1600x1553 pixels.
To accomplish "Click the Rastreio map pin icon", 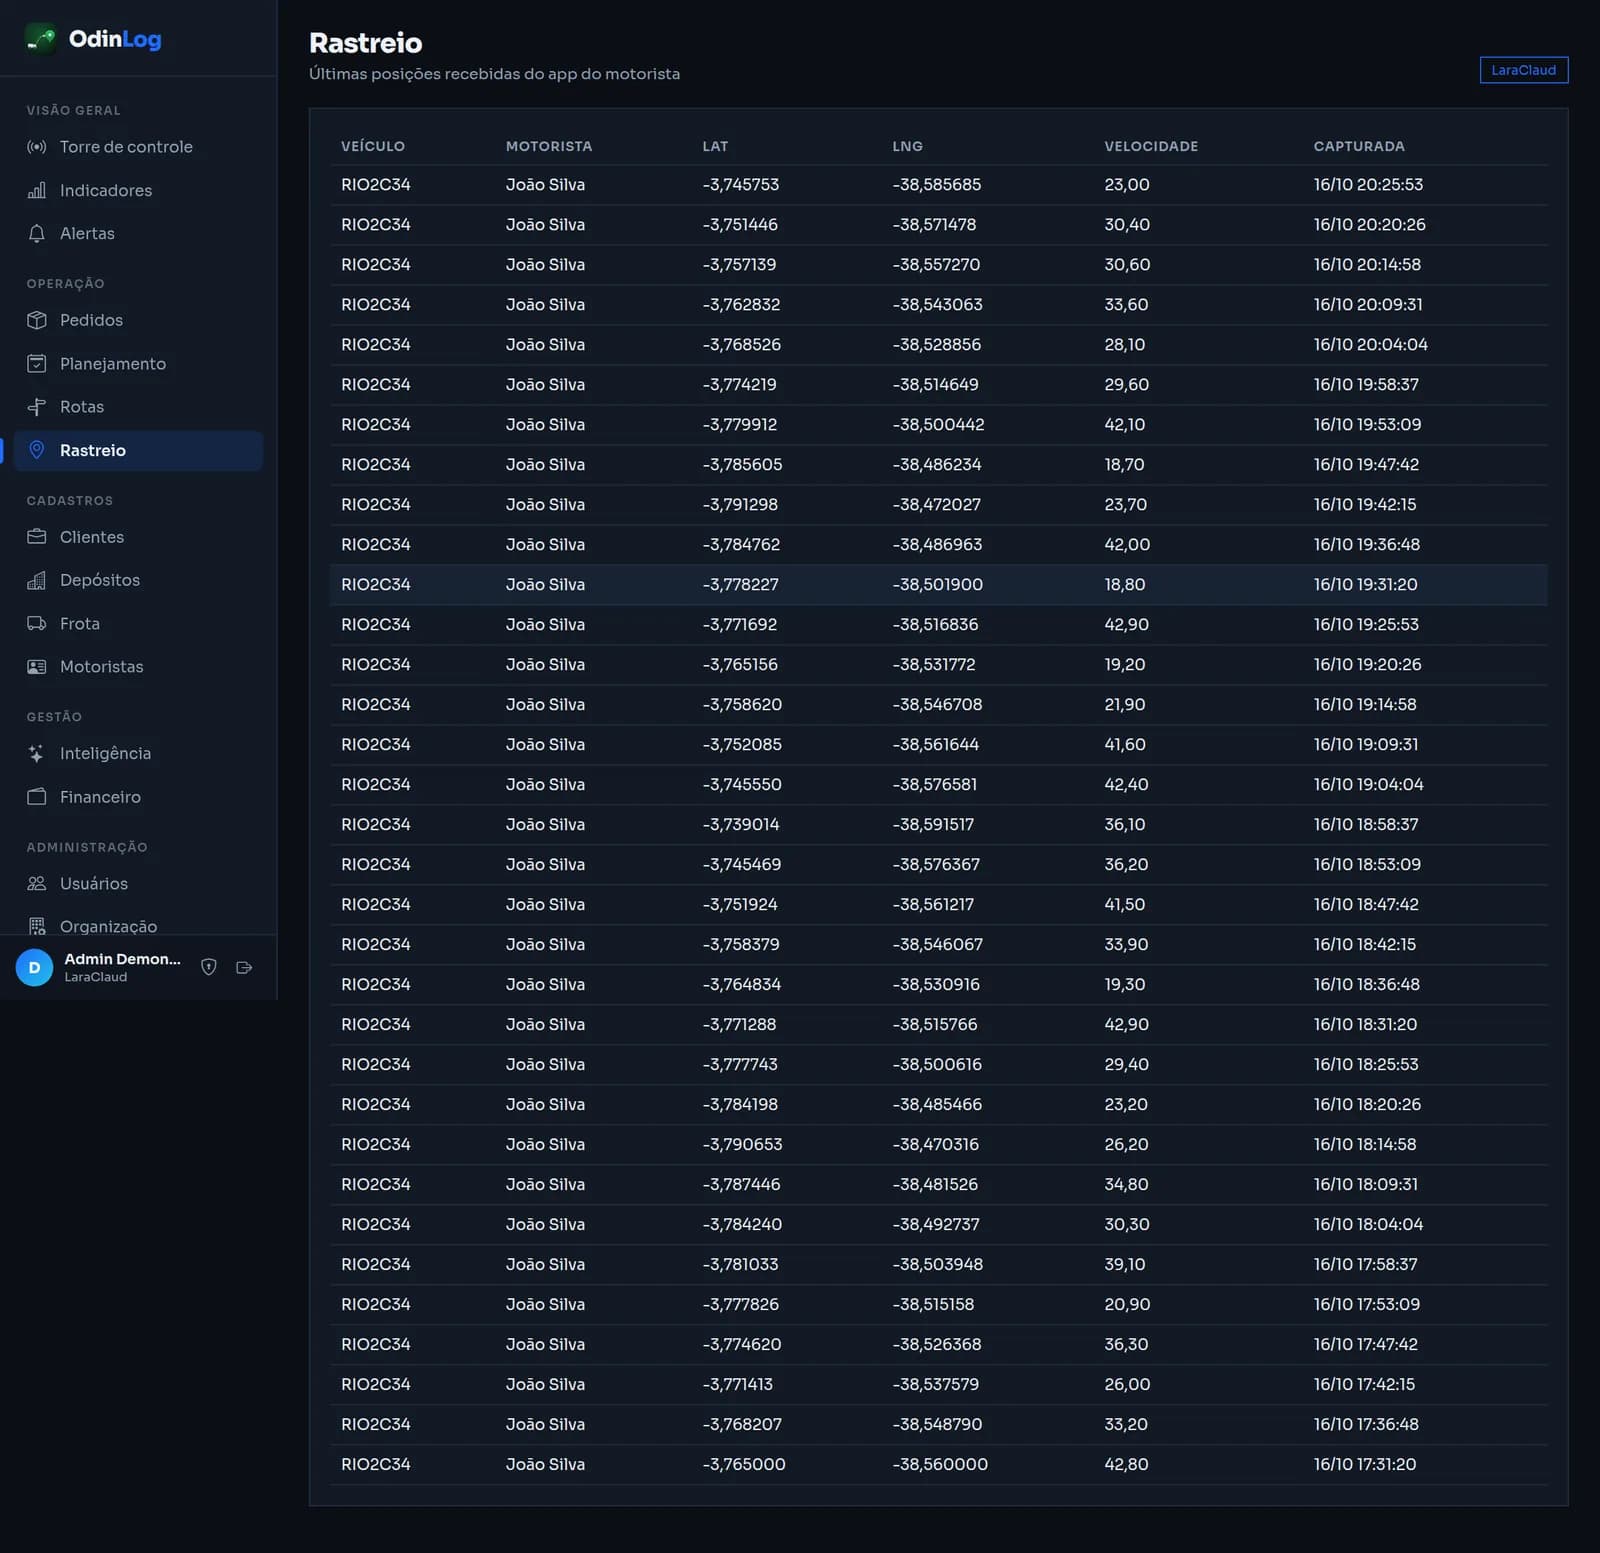I will [37, 450].
